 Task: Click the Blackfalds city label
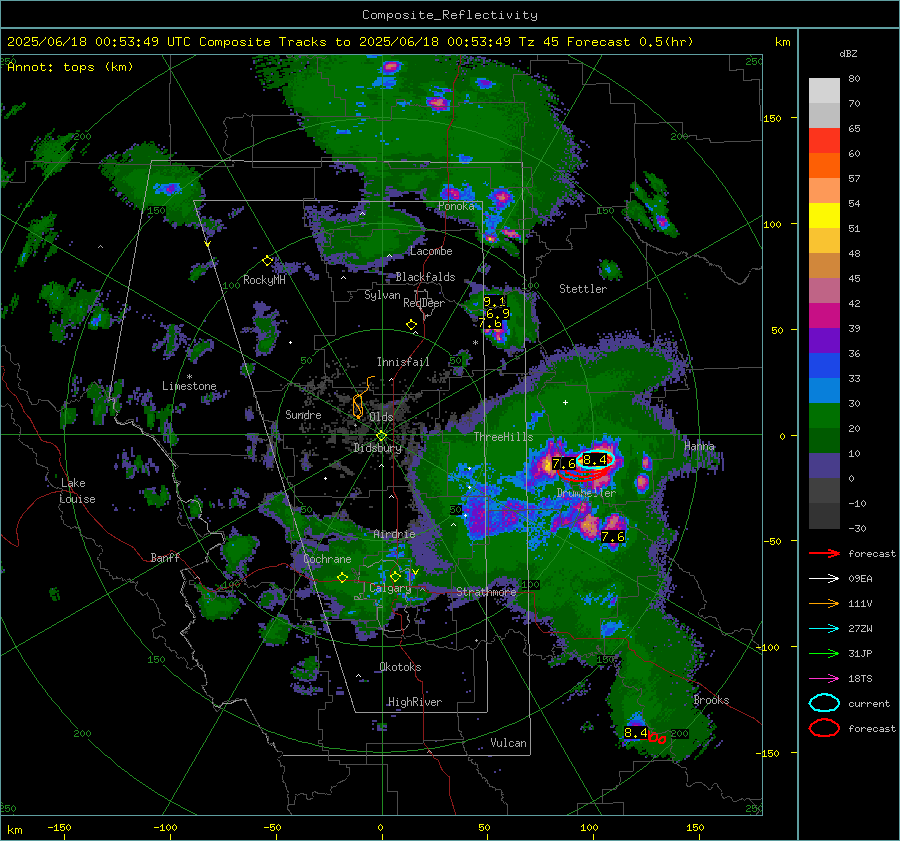(425, 277)
